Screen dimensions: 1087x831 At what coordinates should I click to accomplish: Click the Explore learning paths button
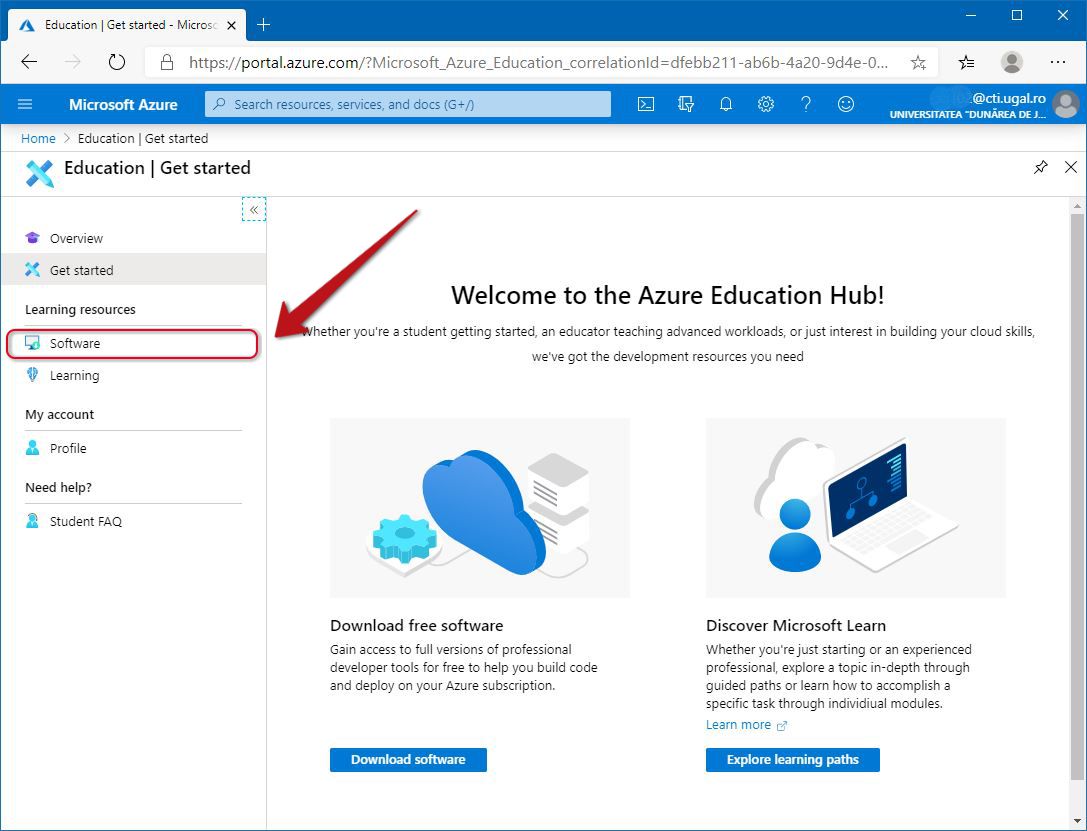point(792,760)
